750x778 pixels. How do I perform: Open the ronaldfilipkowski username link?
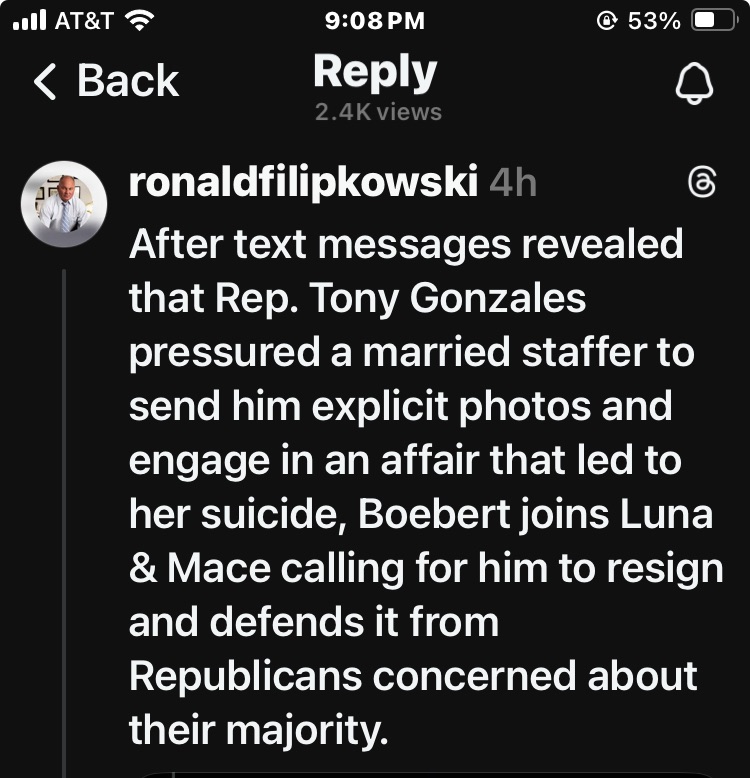(x=303, y=183)
